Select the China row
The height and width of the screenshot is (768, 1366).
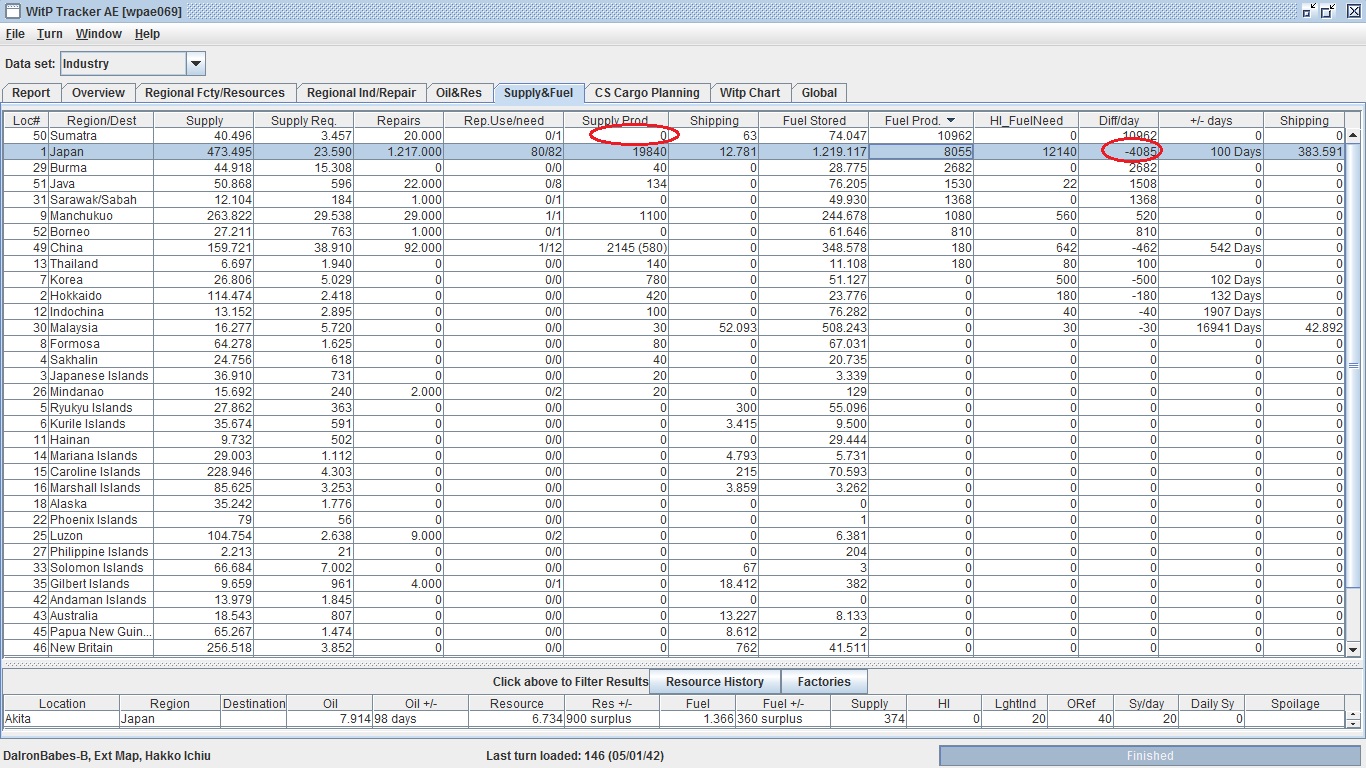point(674,248)
